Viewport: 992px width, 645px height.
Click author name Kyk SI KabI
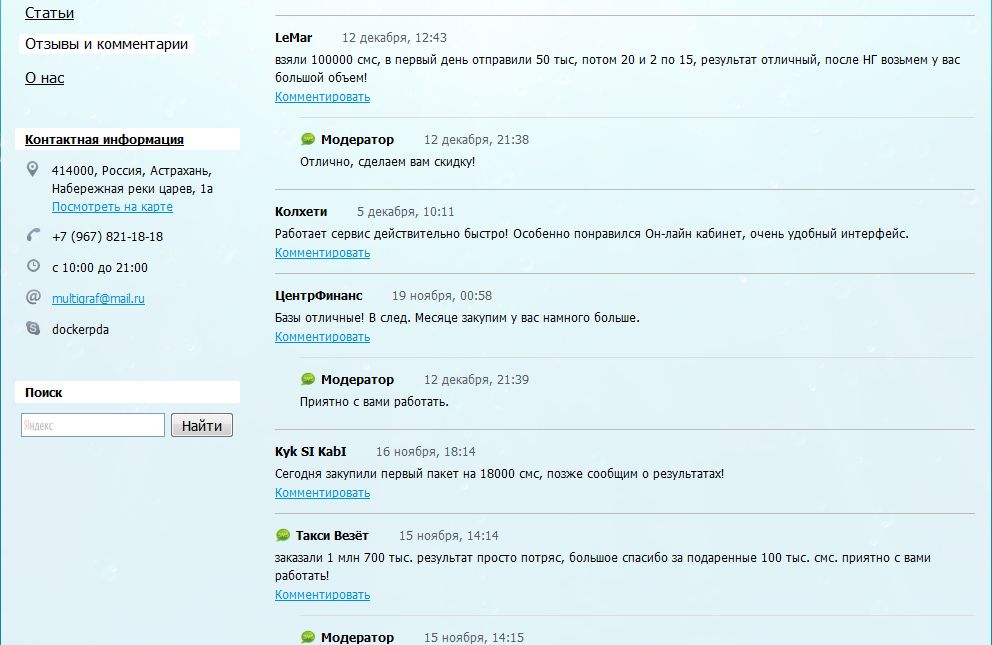[311, 452]
